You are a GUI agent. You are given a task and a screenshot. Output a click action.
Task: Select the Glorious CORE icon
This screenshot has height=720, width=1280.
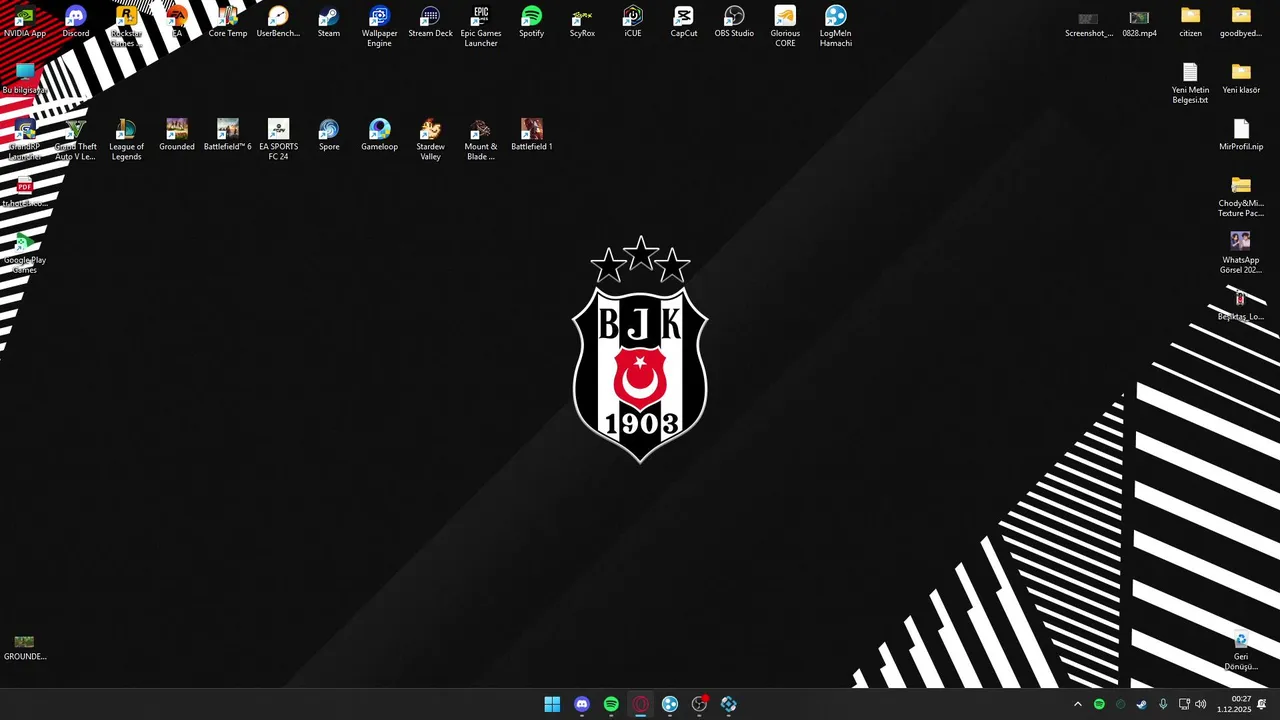(785, 26)
